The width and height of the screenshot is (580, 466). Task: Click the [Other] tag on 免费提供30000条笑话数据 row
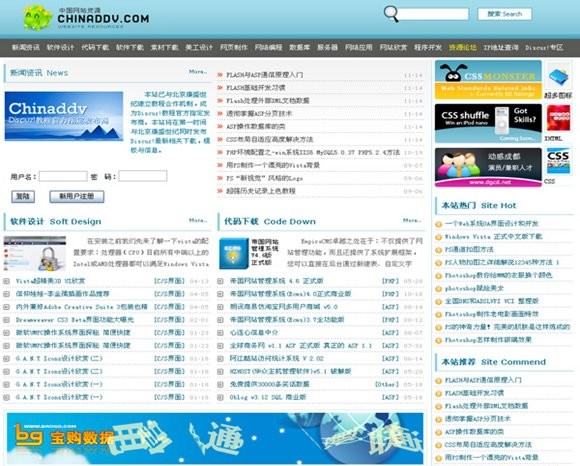(x=387, y=384)
